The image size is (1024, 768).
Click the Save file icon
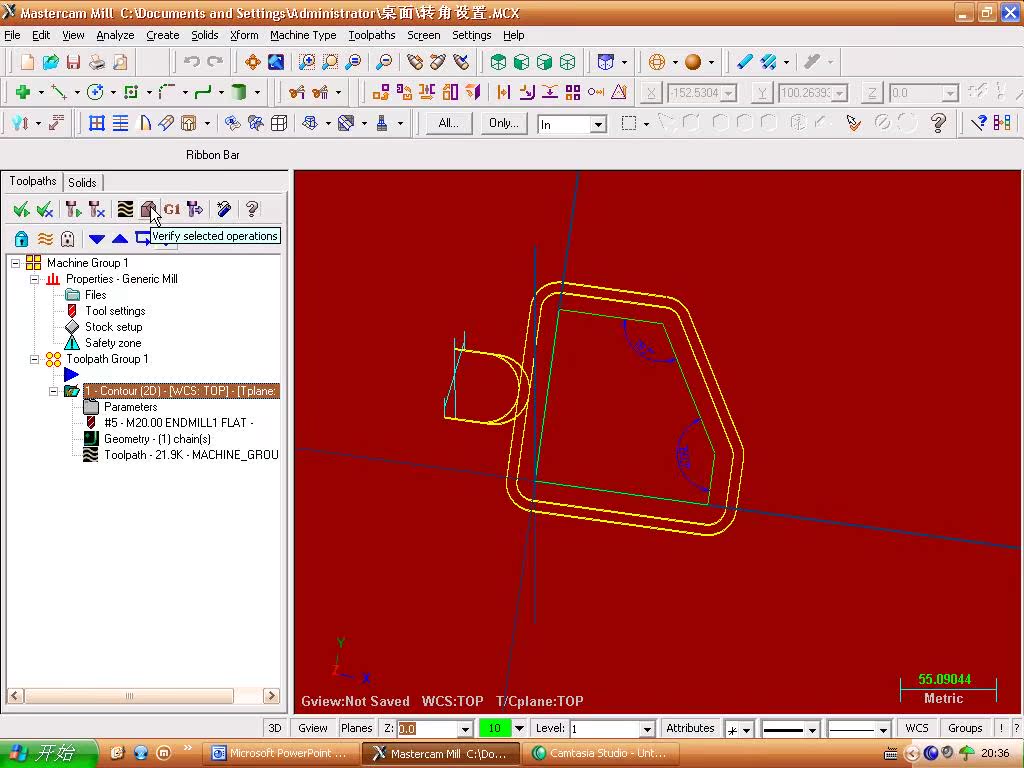(x=73, y=62)
